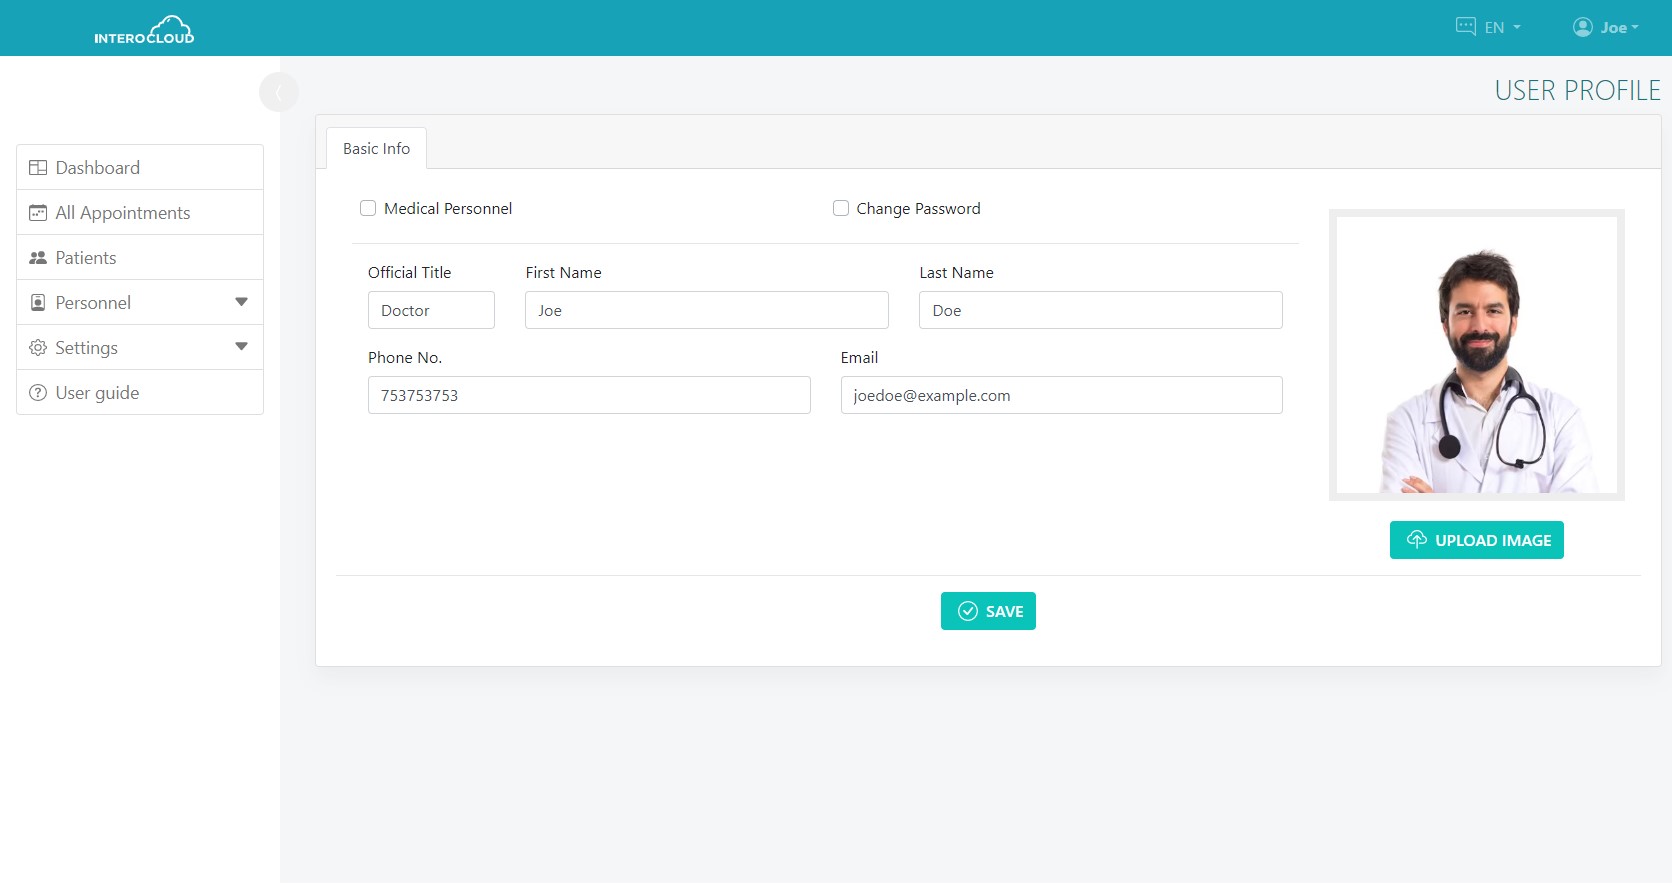
Task: Expand the Settings submenu arrow
Action: [x=241, y=347]
